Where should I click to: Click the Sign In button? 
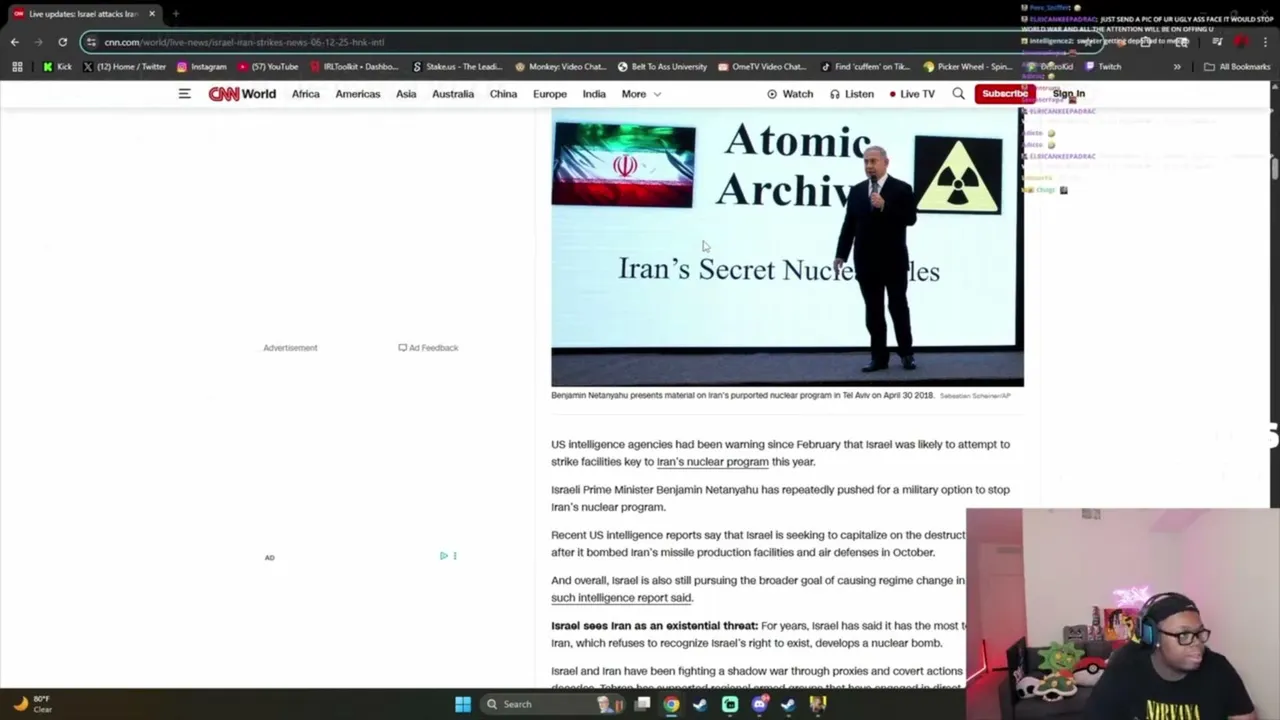pos(1068,94)
